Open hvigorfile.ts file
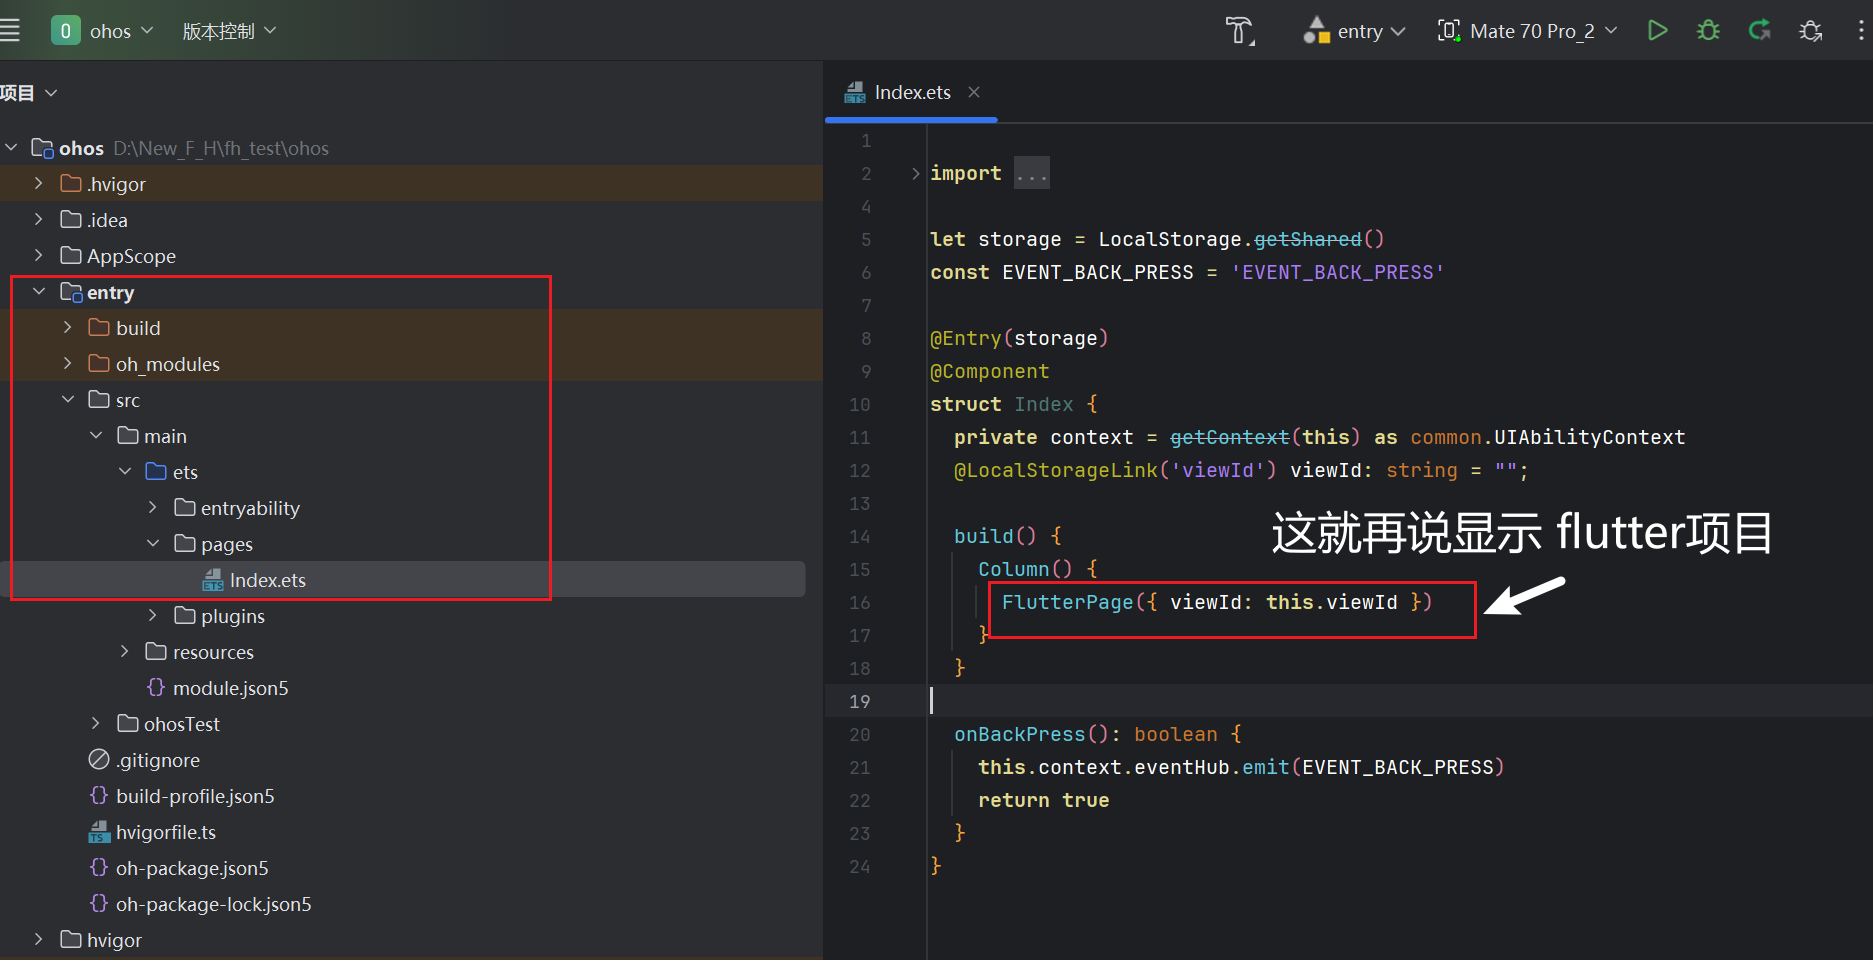 pyautogui.click(x=166, y=832)
